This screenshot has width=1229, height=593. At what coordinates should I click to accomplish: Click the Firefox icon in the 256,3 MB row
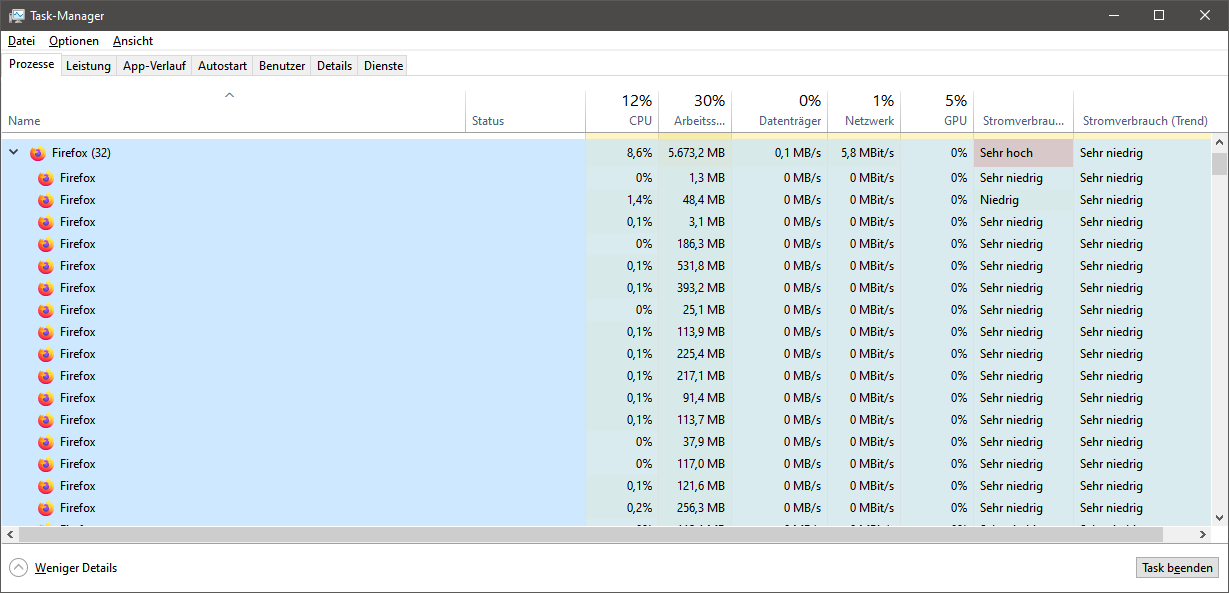(45, 508)
